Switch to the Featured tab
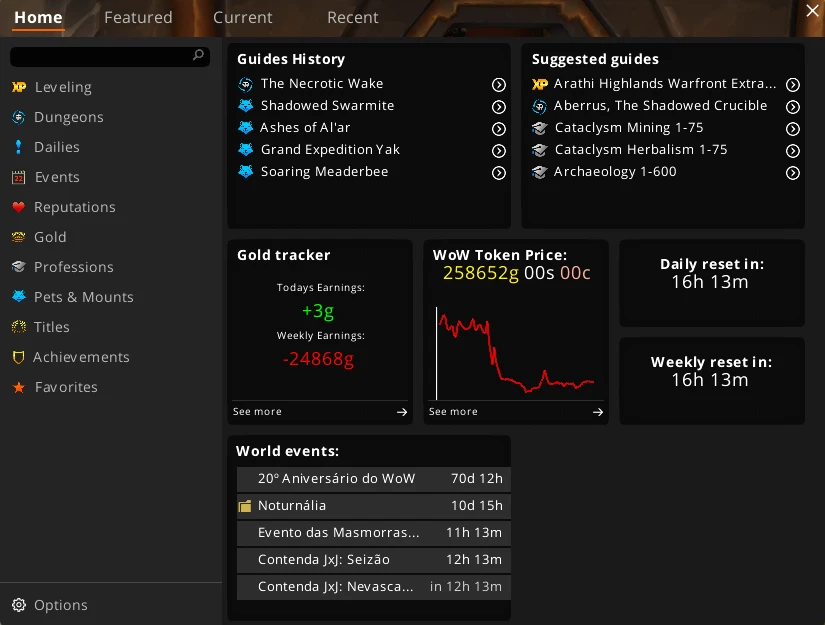The image size is (825, 625). pyautogui.click(x=138, y=17)
